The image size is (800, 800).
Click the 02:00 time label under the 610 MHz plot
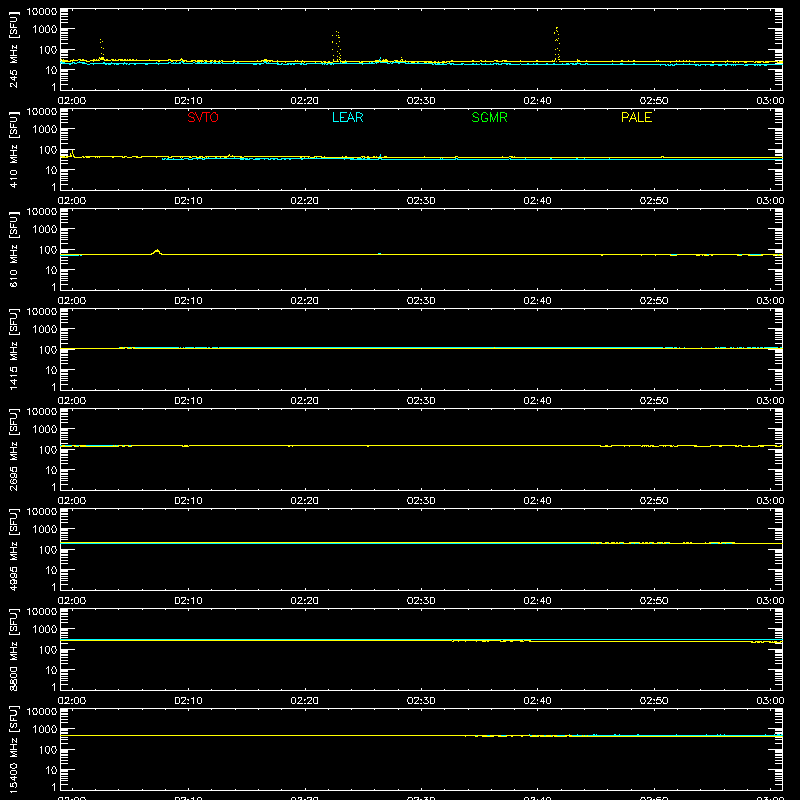[72, 301]
